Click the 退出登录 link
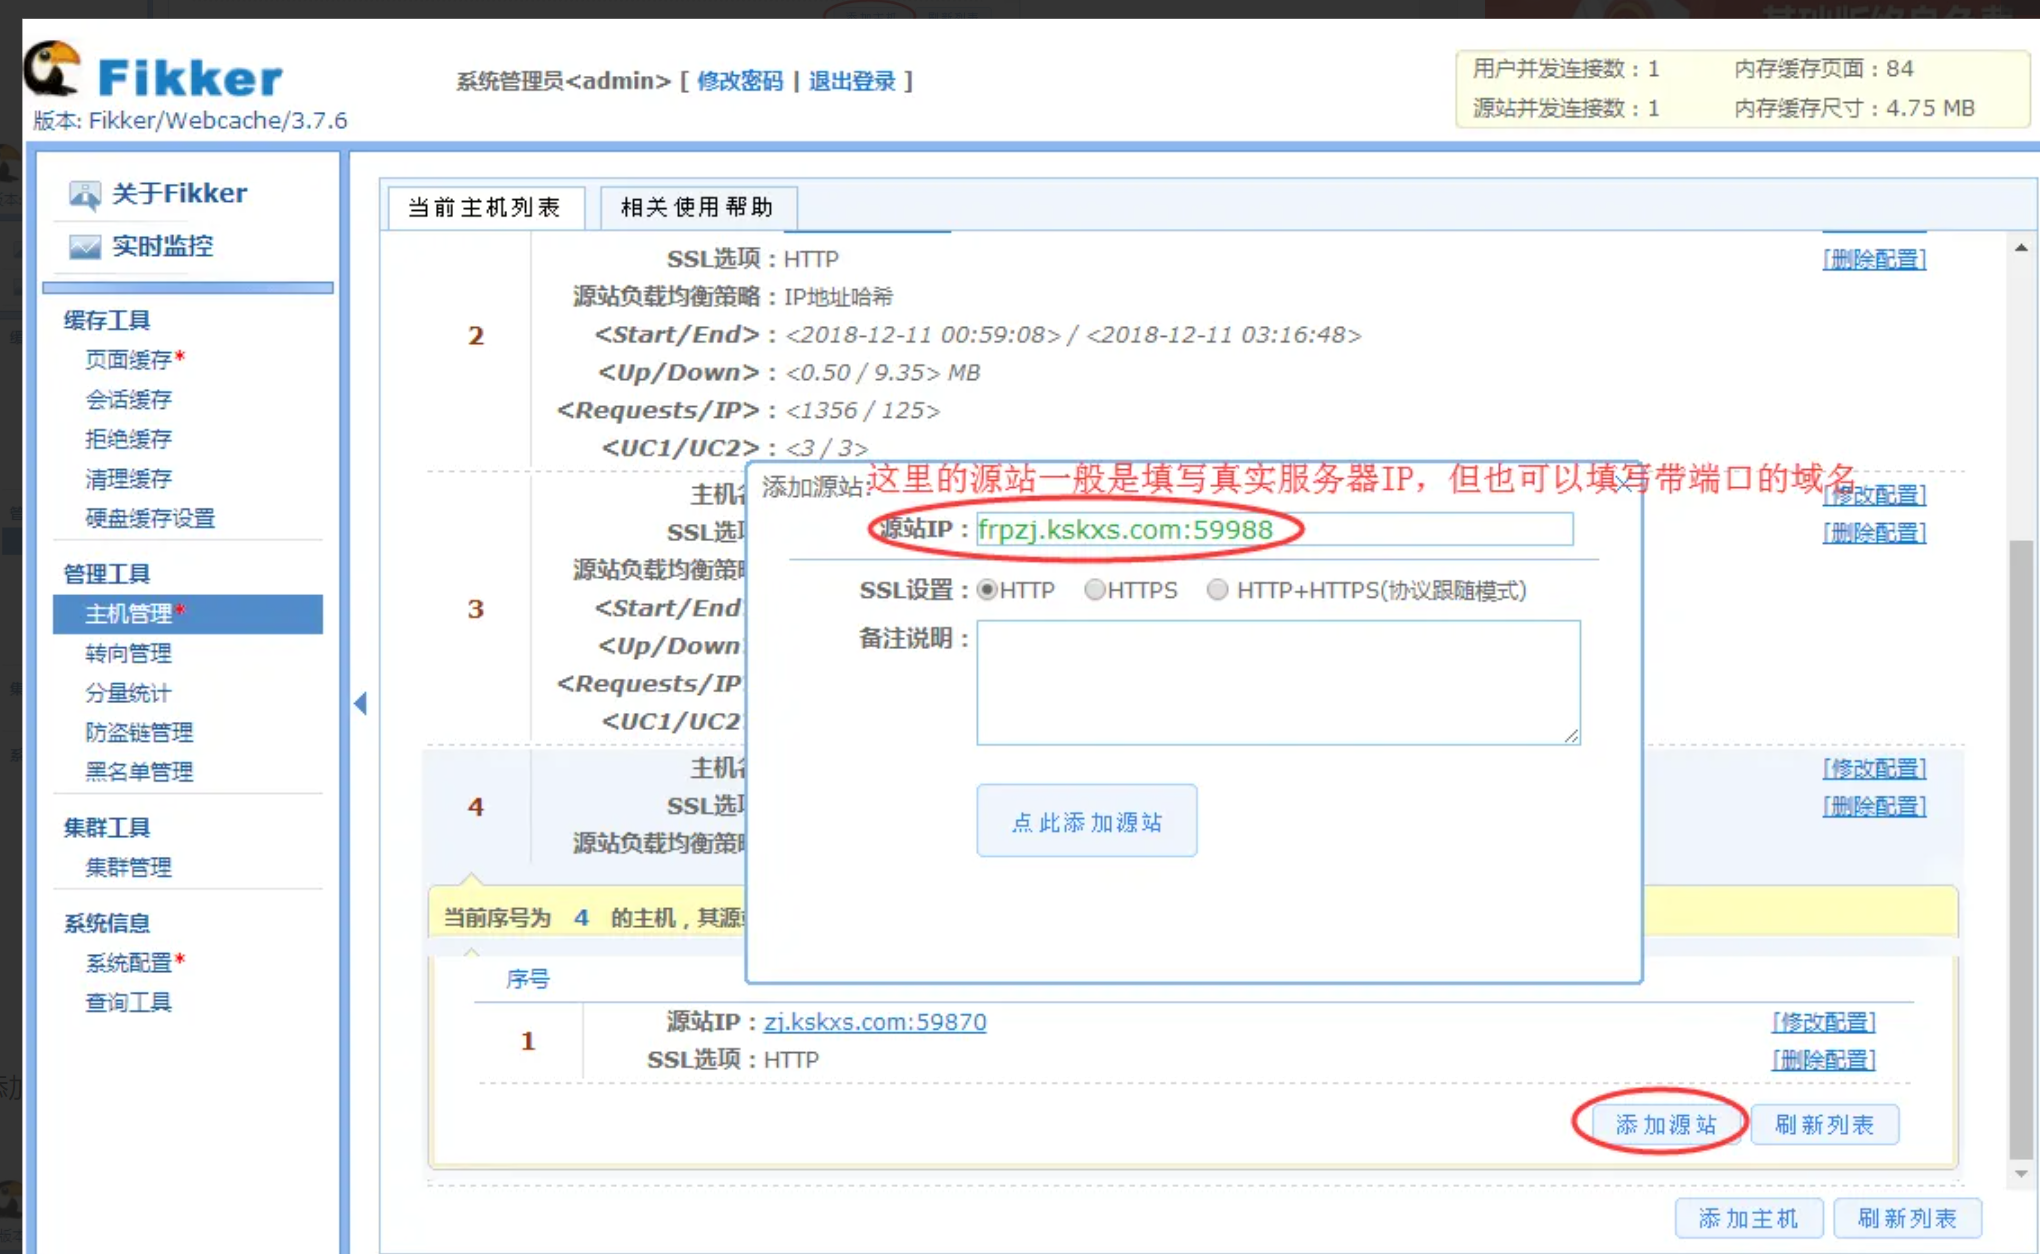Viewport: 2040px width, 1254px height. 852,81
